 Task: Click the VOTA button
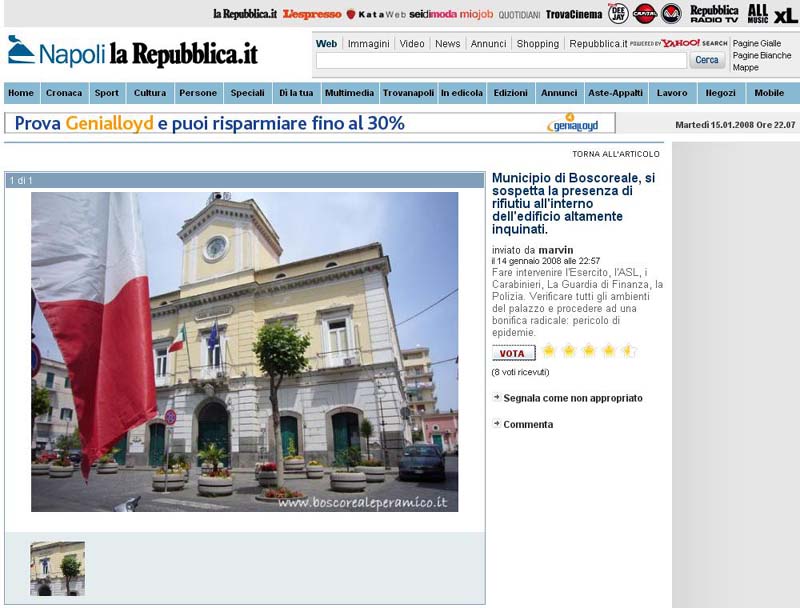(x=513, y=353)
